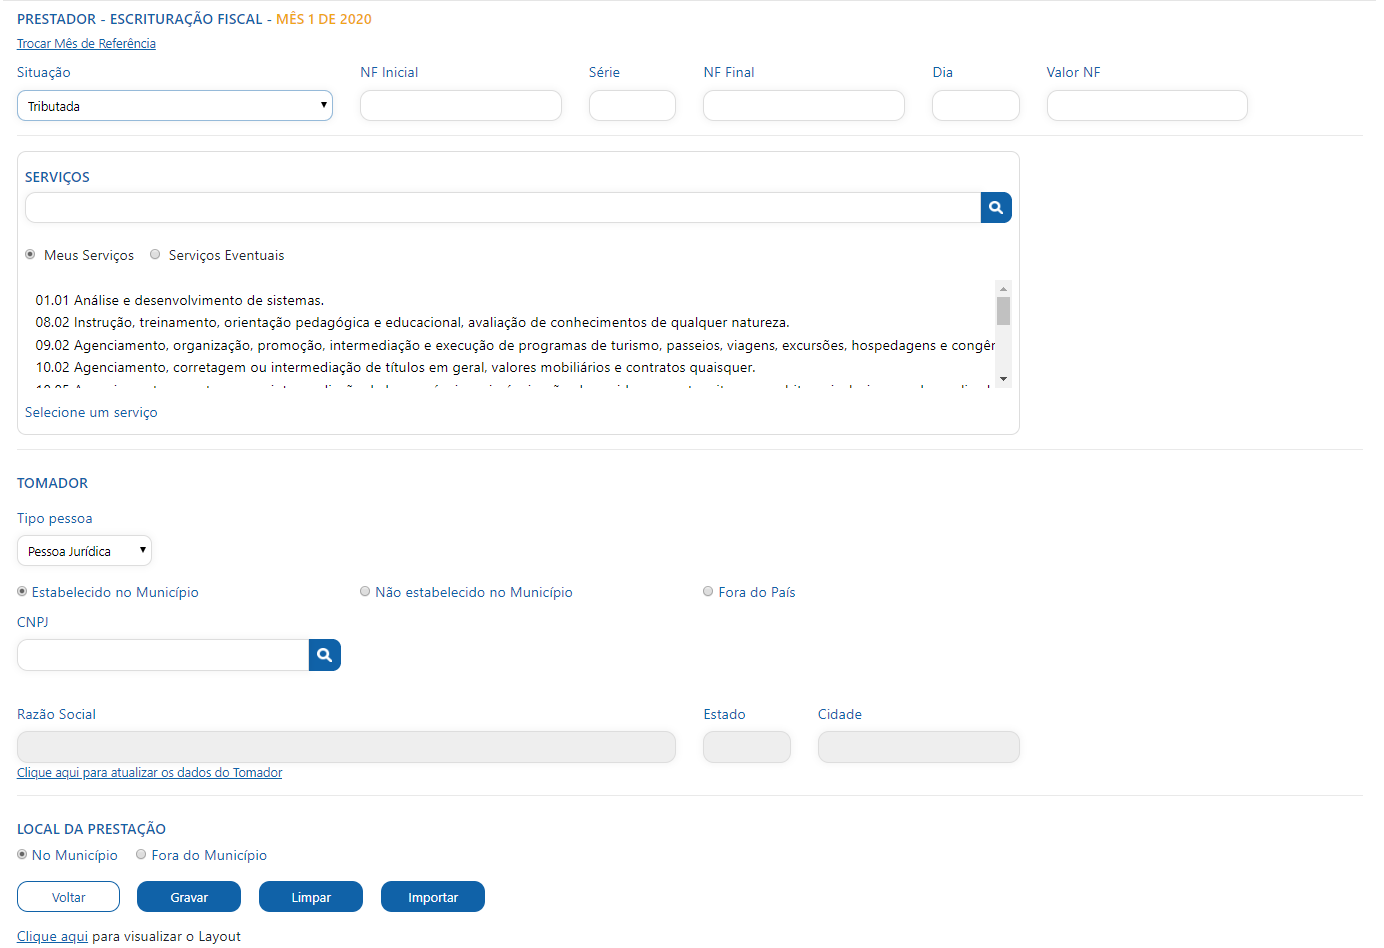Open Trocar Mês de Referência link
Viewport: 1384px width, 948px height.
click(x=86, y=43)
